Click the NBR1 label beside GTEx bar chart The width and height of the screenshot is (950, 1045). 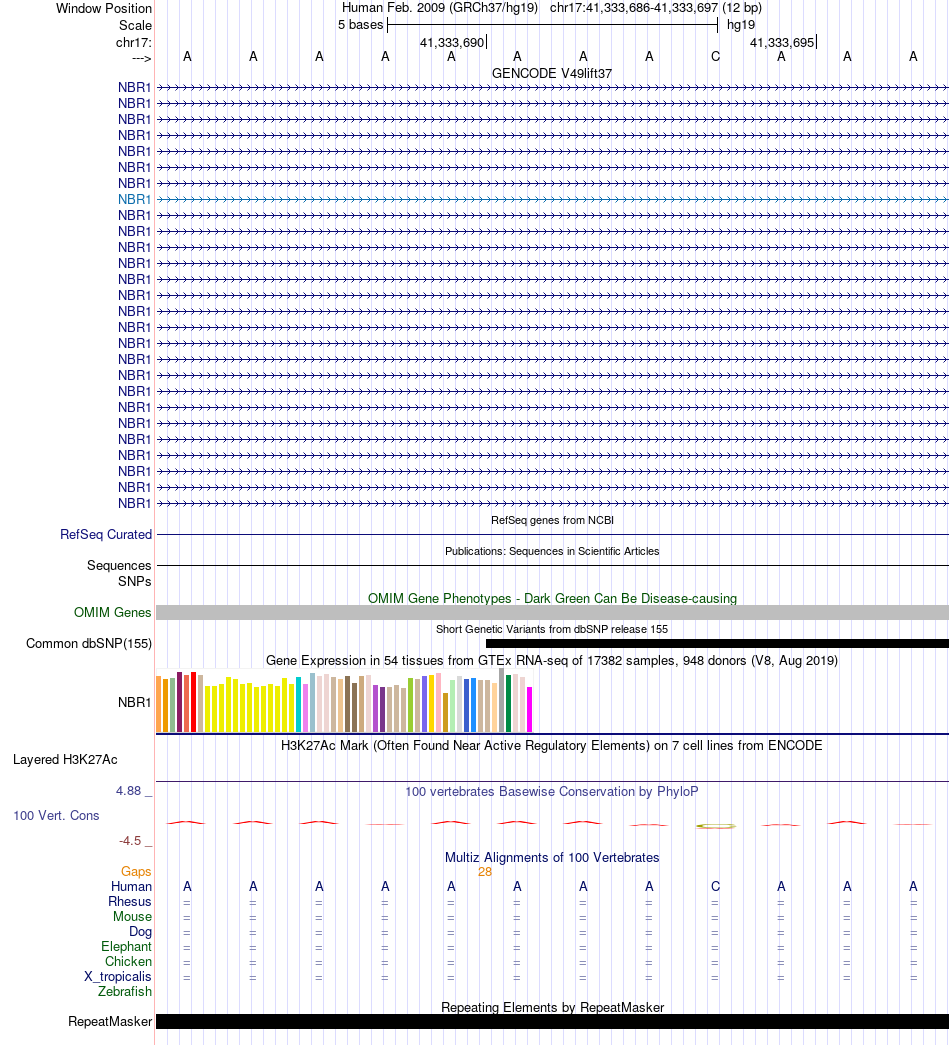134,702
